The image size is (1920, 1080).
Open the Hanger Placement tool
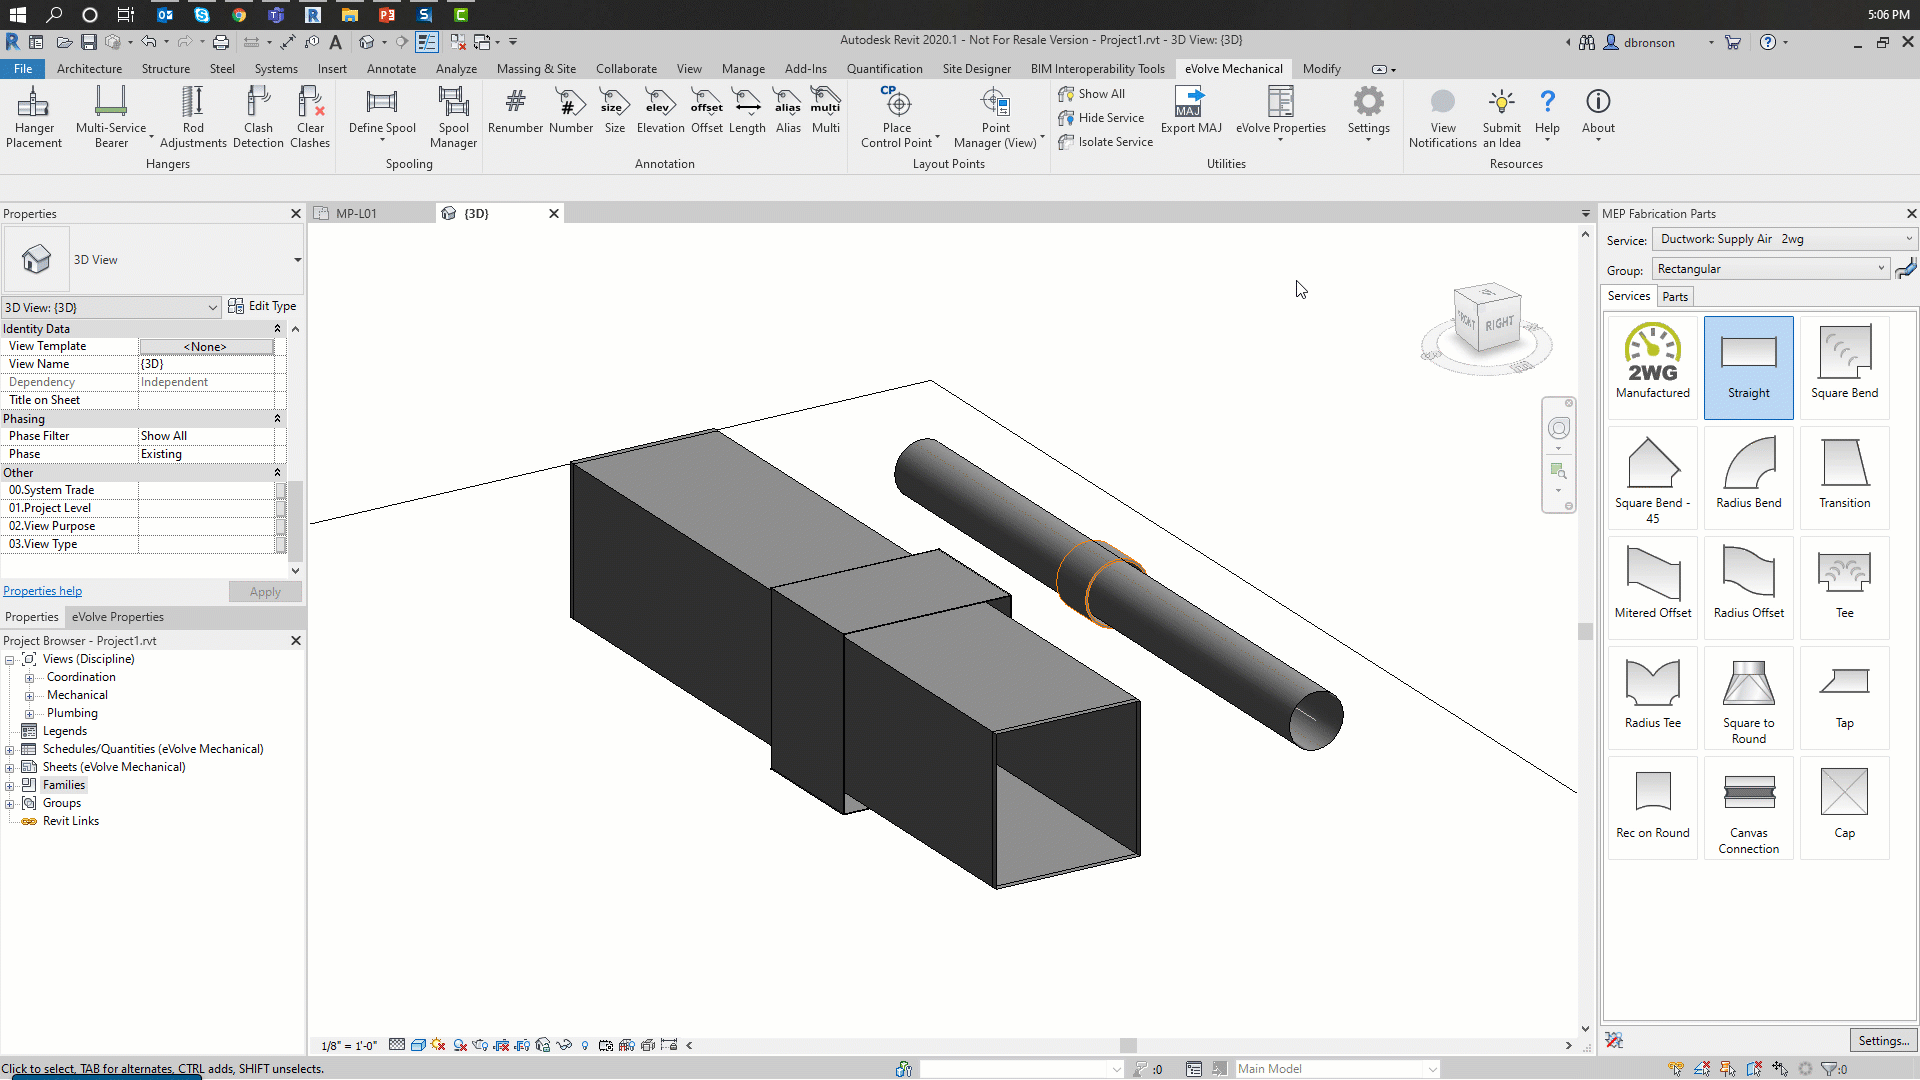point(34,117)
